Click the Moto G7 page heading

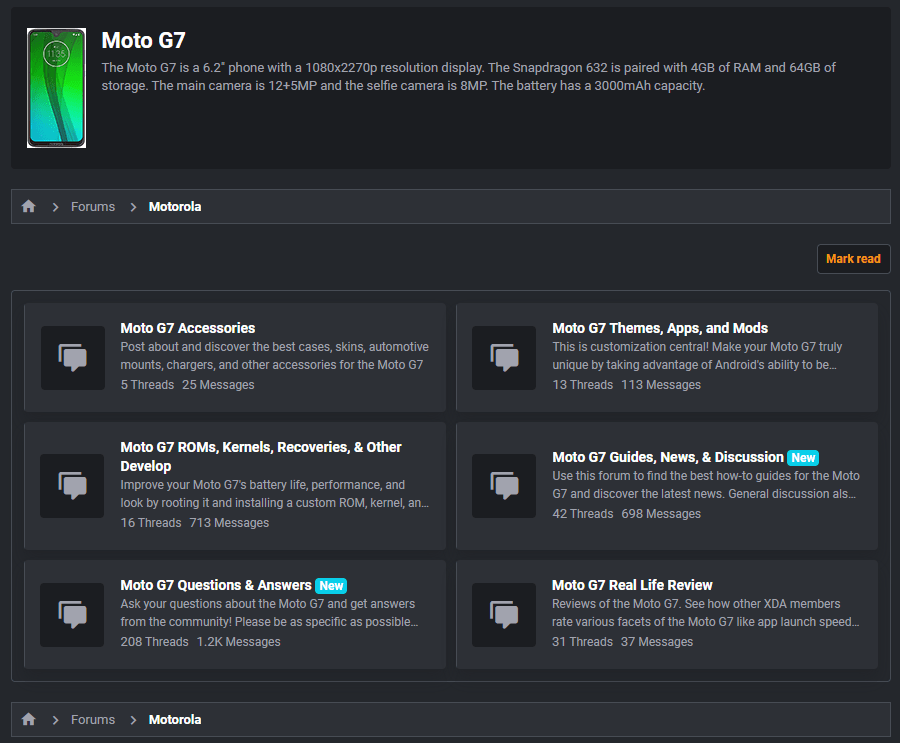[x=143, y=40]
